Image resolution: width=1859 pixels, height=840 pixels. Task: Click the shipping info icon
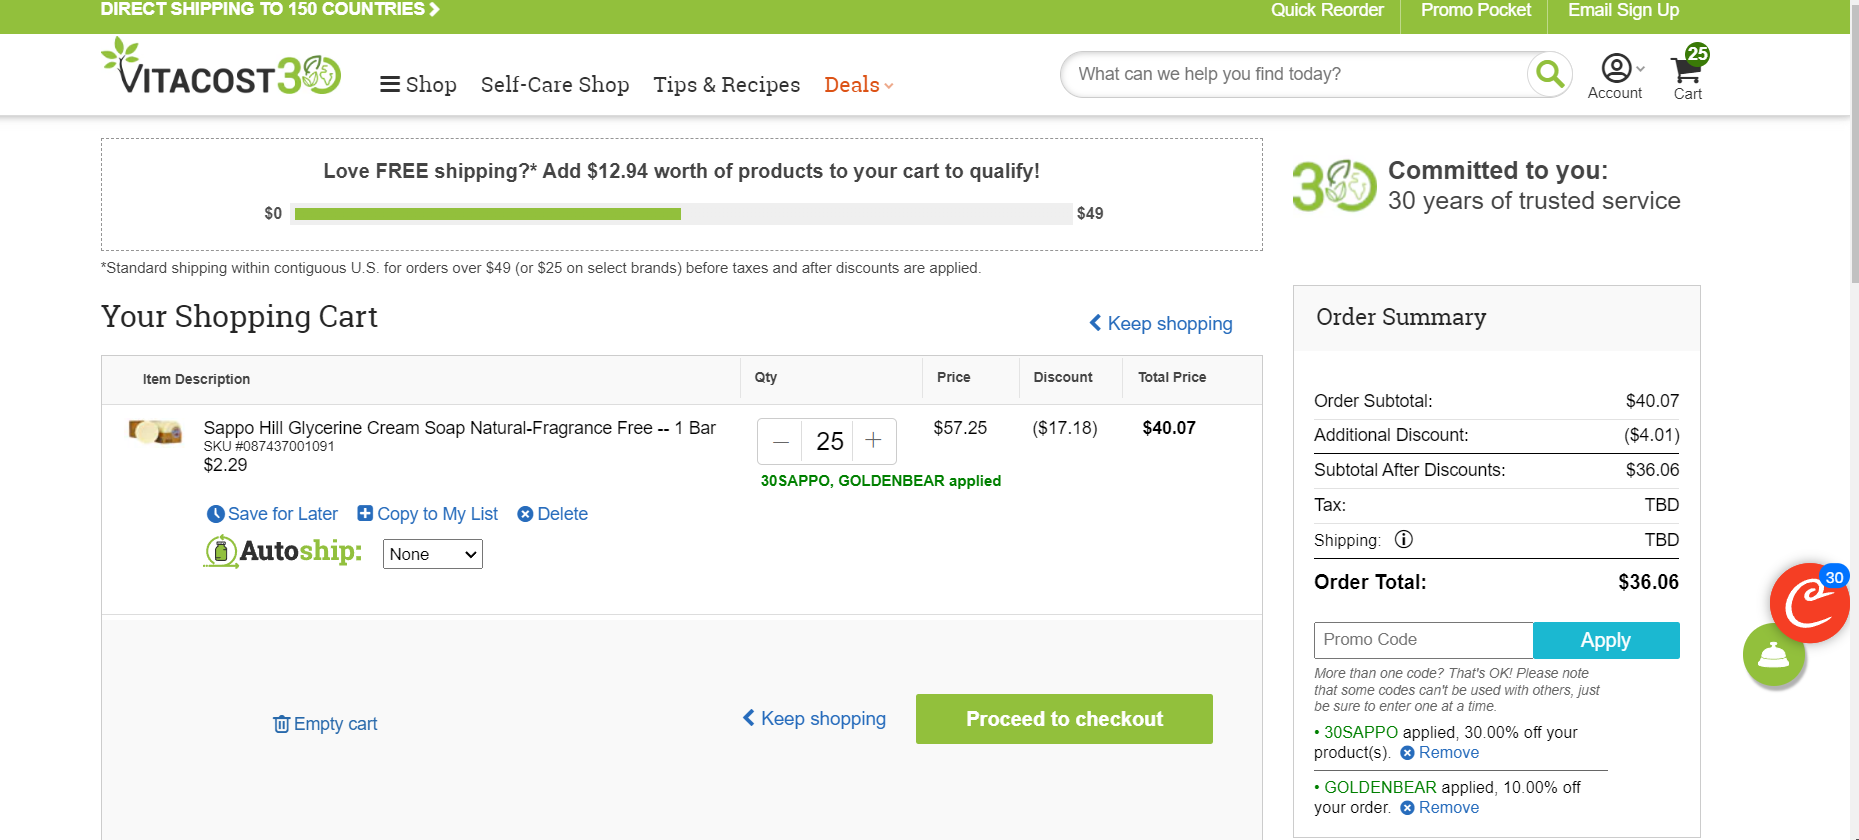pos(1404,540)
